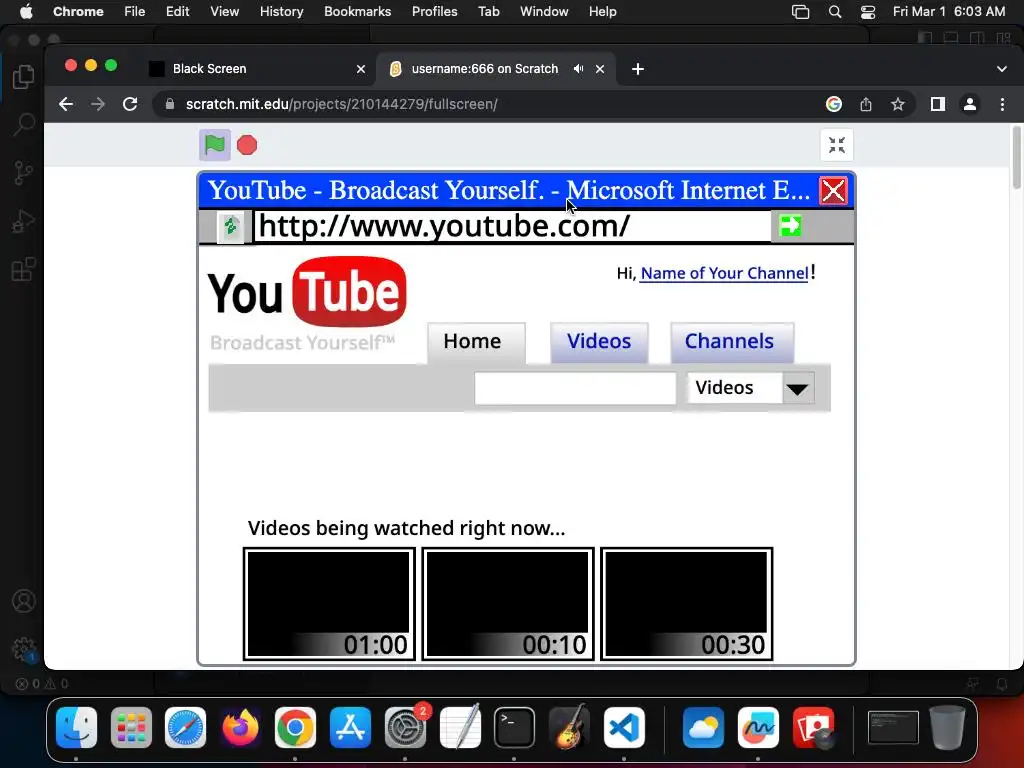The width and height of the screenshot is (1024, 768).
Task: Open System Settings from the Dock
Action: (405, 727)
